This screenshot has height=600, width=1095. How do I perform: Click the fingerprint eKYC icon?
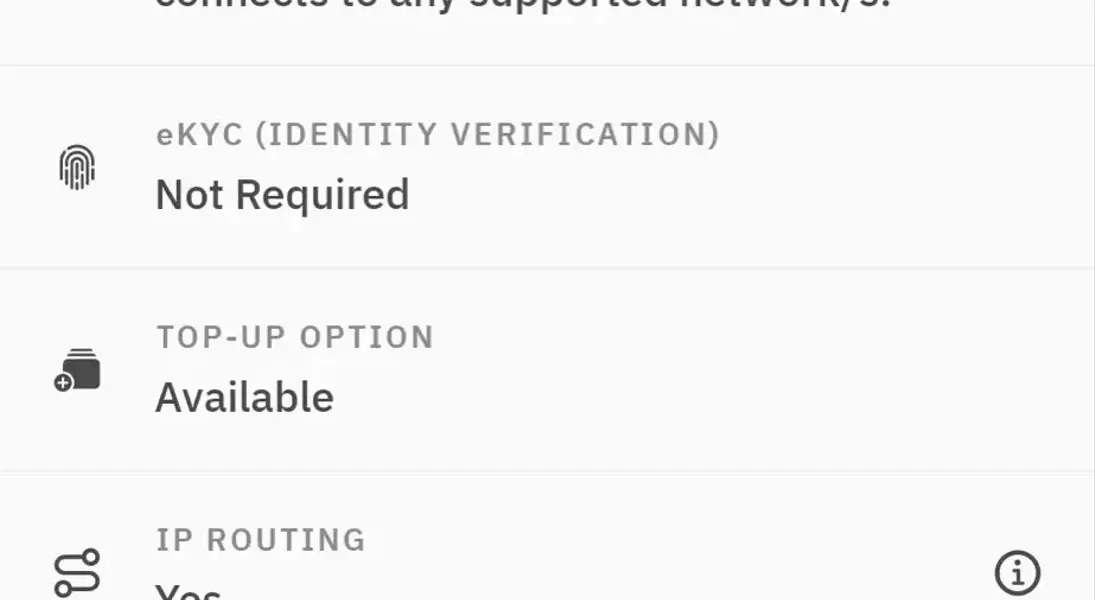tap(77, 167)
